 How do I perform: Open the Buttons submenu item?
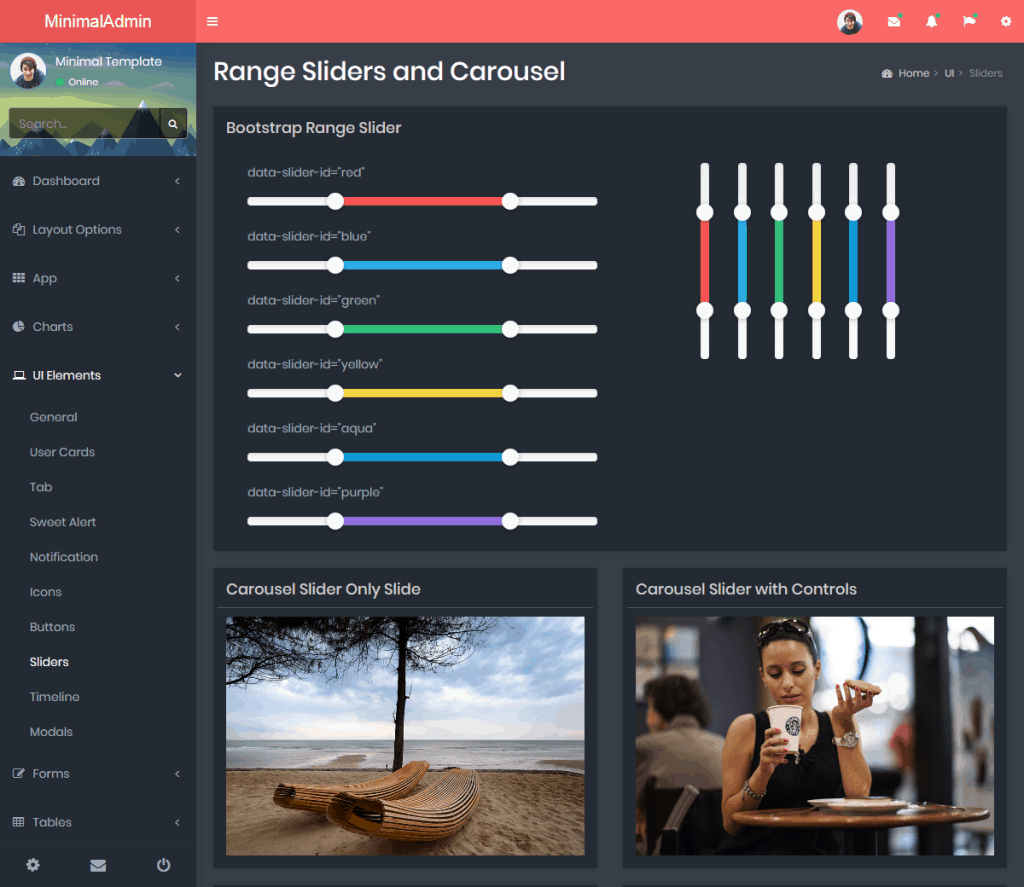(52, 627)
